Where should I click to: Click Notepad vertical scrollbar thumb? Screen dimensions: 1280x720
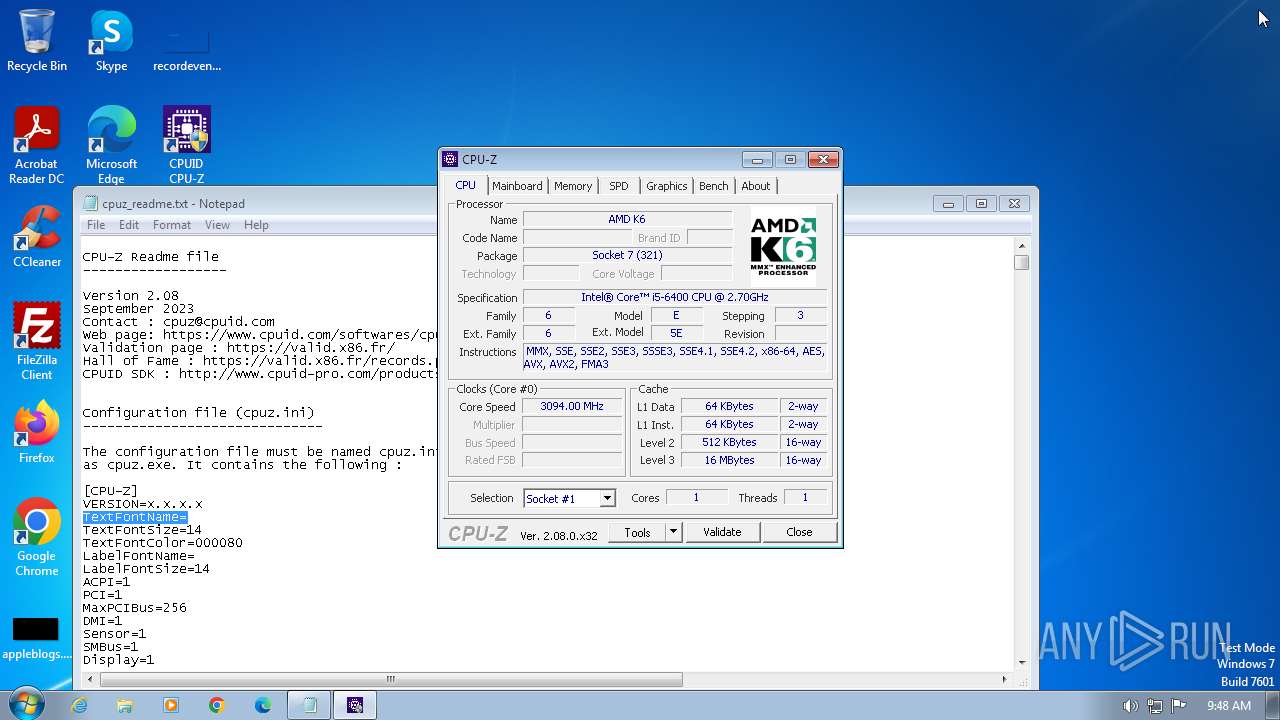coord(1021,263)
